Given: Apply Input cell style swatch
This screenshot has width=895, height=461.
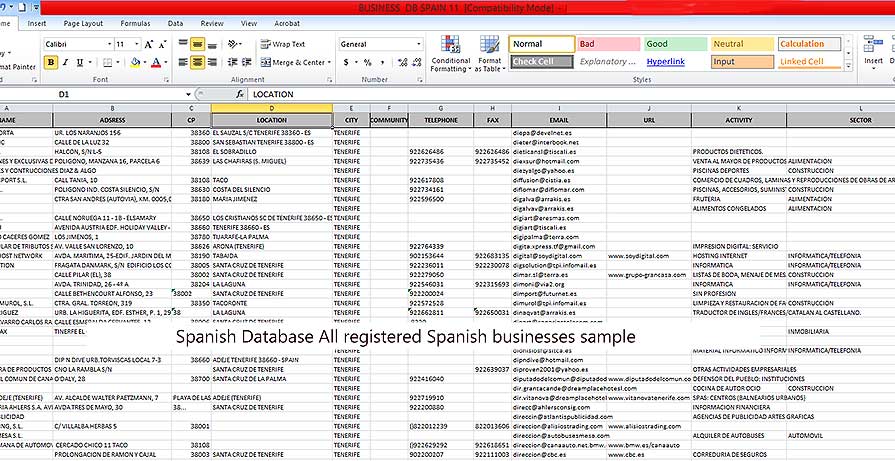Looking at the screenshot, I should pyautogui.click(x=742, y=62).
